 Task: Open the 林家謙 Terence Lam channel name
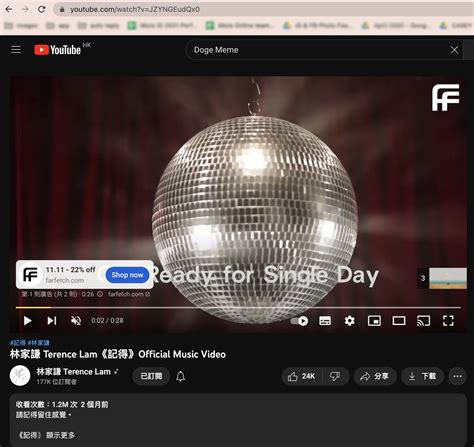click(x=73, y=372)
